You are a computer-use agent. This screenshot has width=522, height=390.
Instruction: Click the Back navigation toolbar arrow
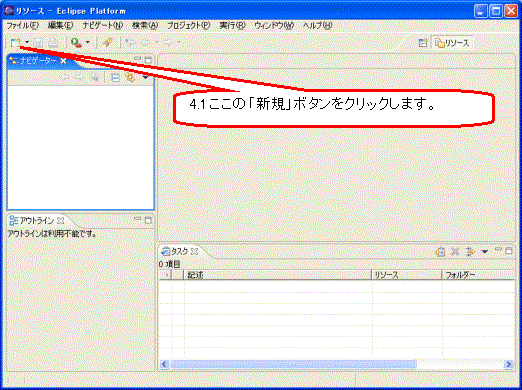tap(146, 42)
